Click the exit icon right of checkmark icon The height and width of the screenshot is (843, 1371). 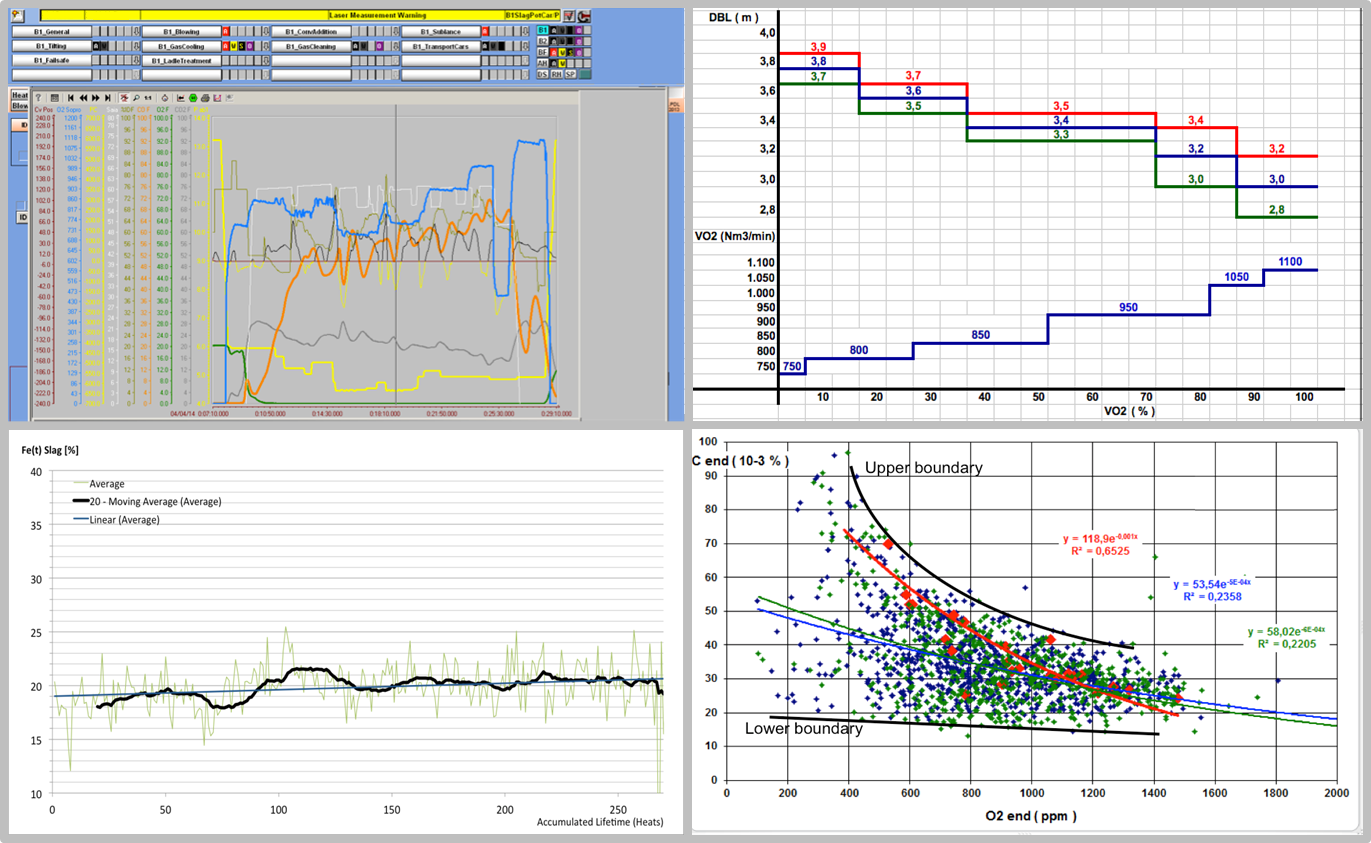[584, 16]
